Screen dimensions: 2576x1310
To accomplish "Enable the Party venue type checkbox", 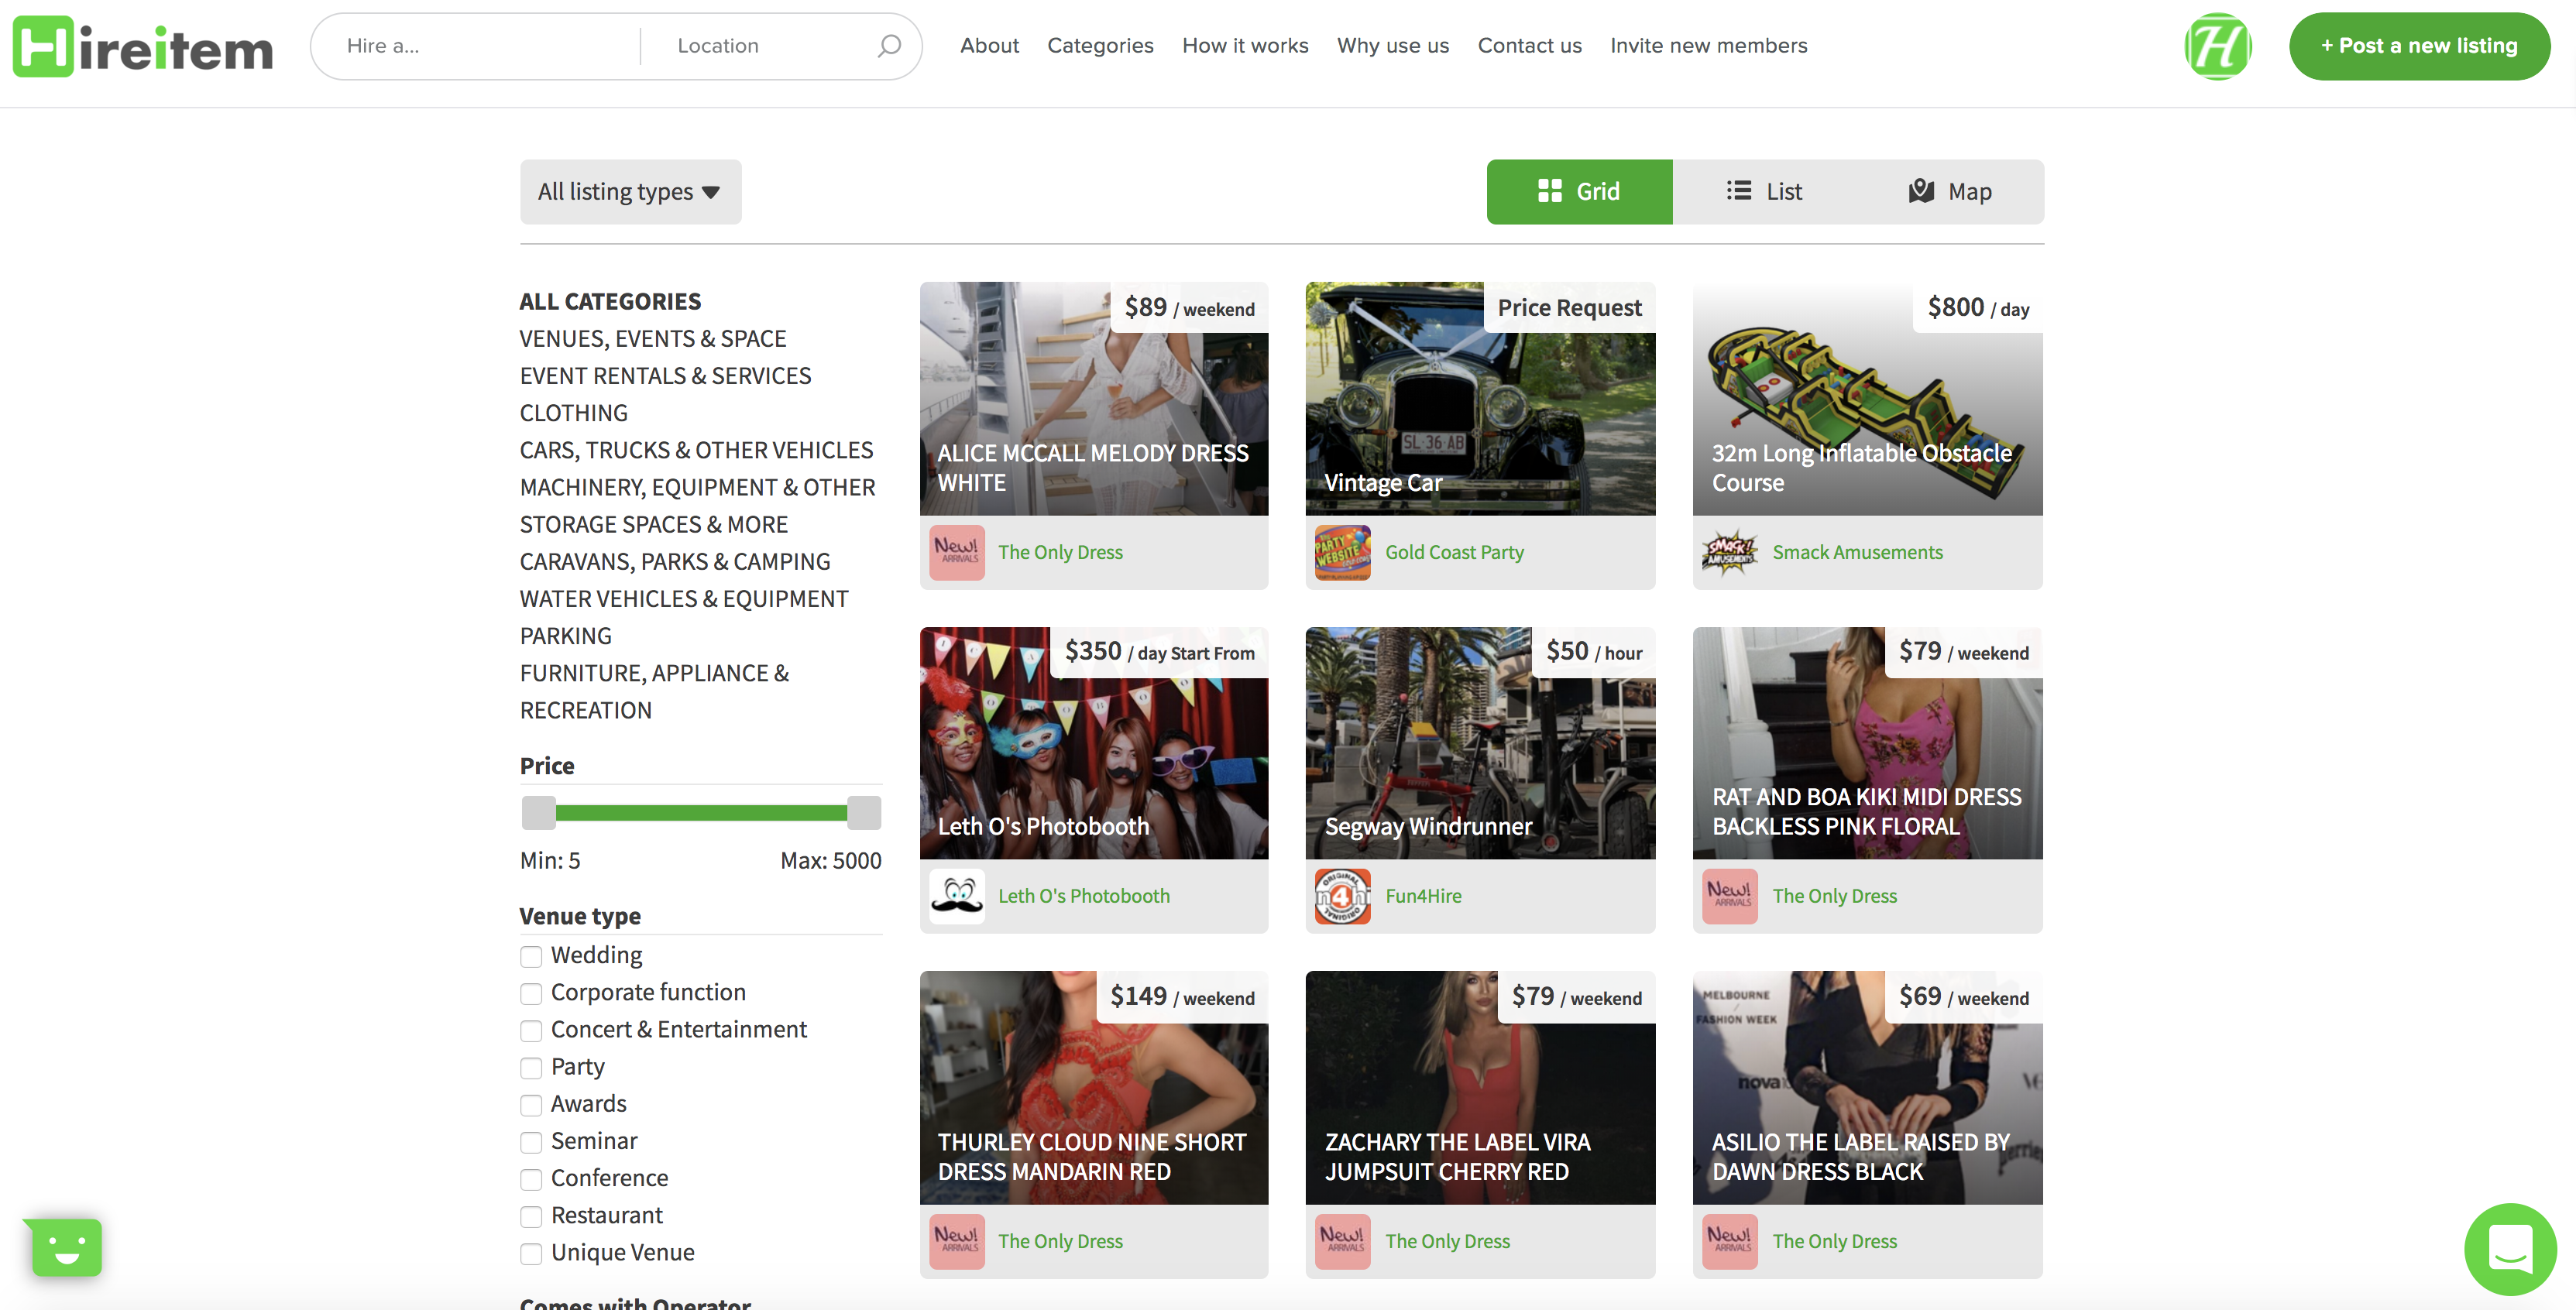I will [x=531, y=1068].
